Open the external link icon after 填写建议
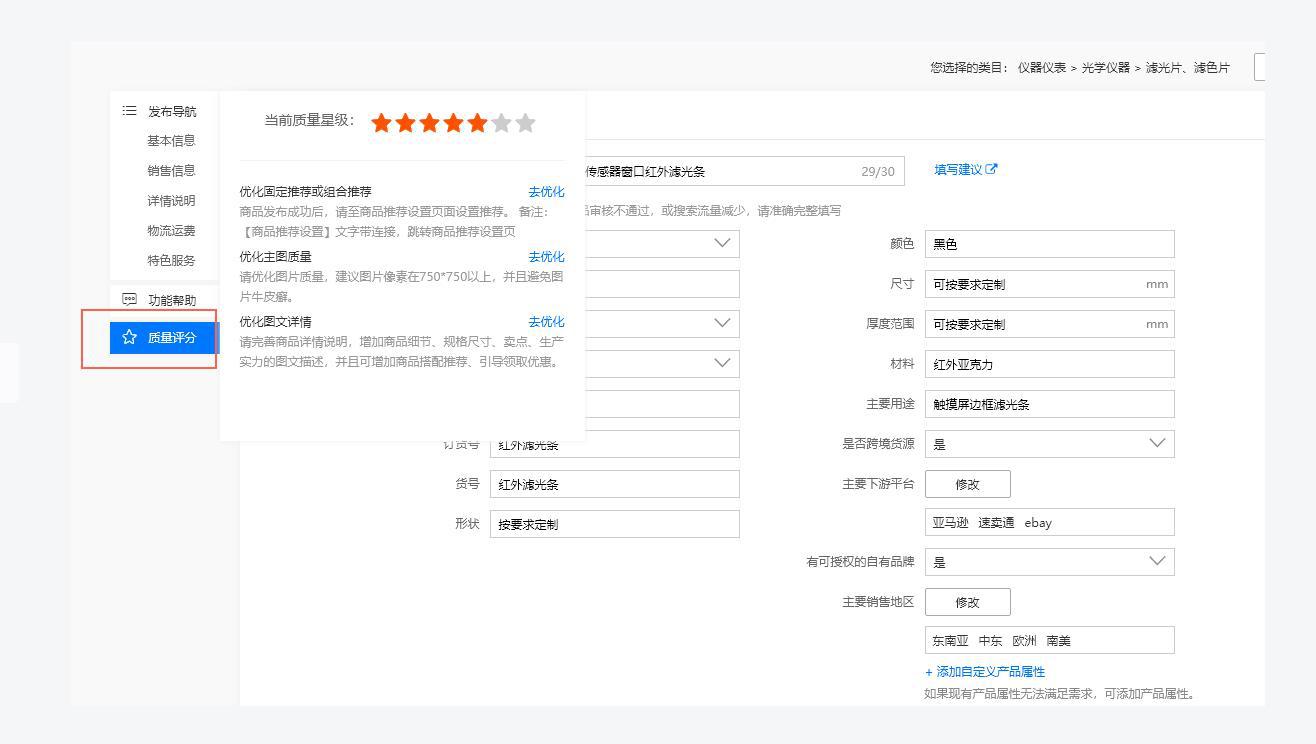 pyautogui.click(x=989, y=168)
